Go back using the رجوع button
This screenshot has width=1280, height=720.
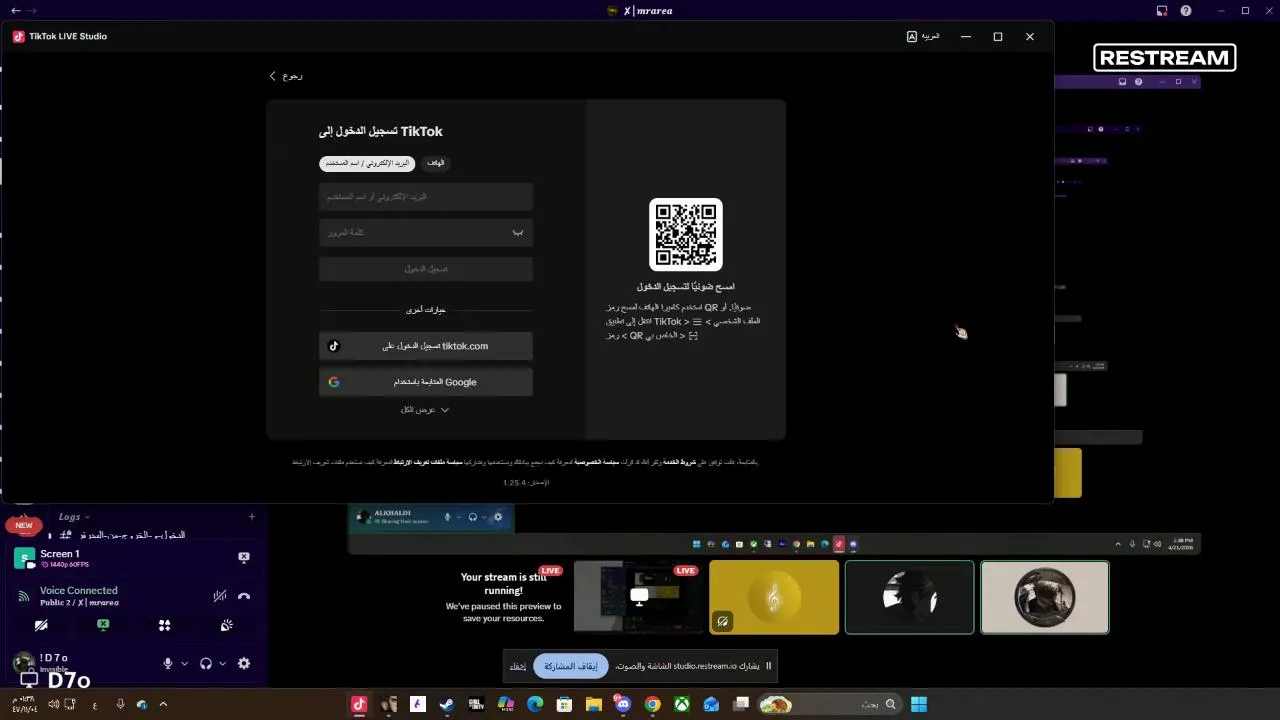pyautogui.click(x=286, y=76)
